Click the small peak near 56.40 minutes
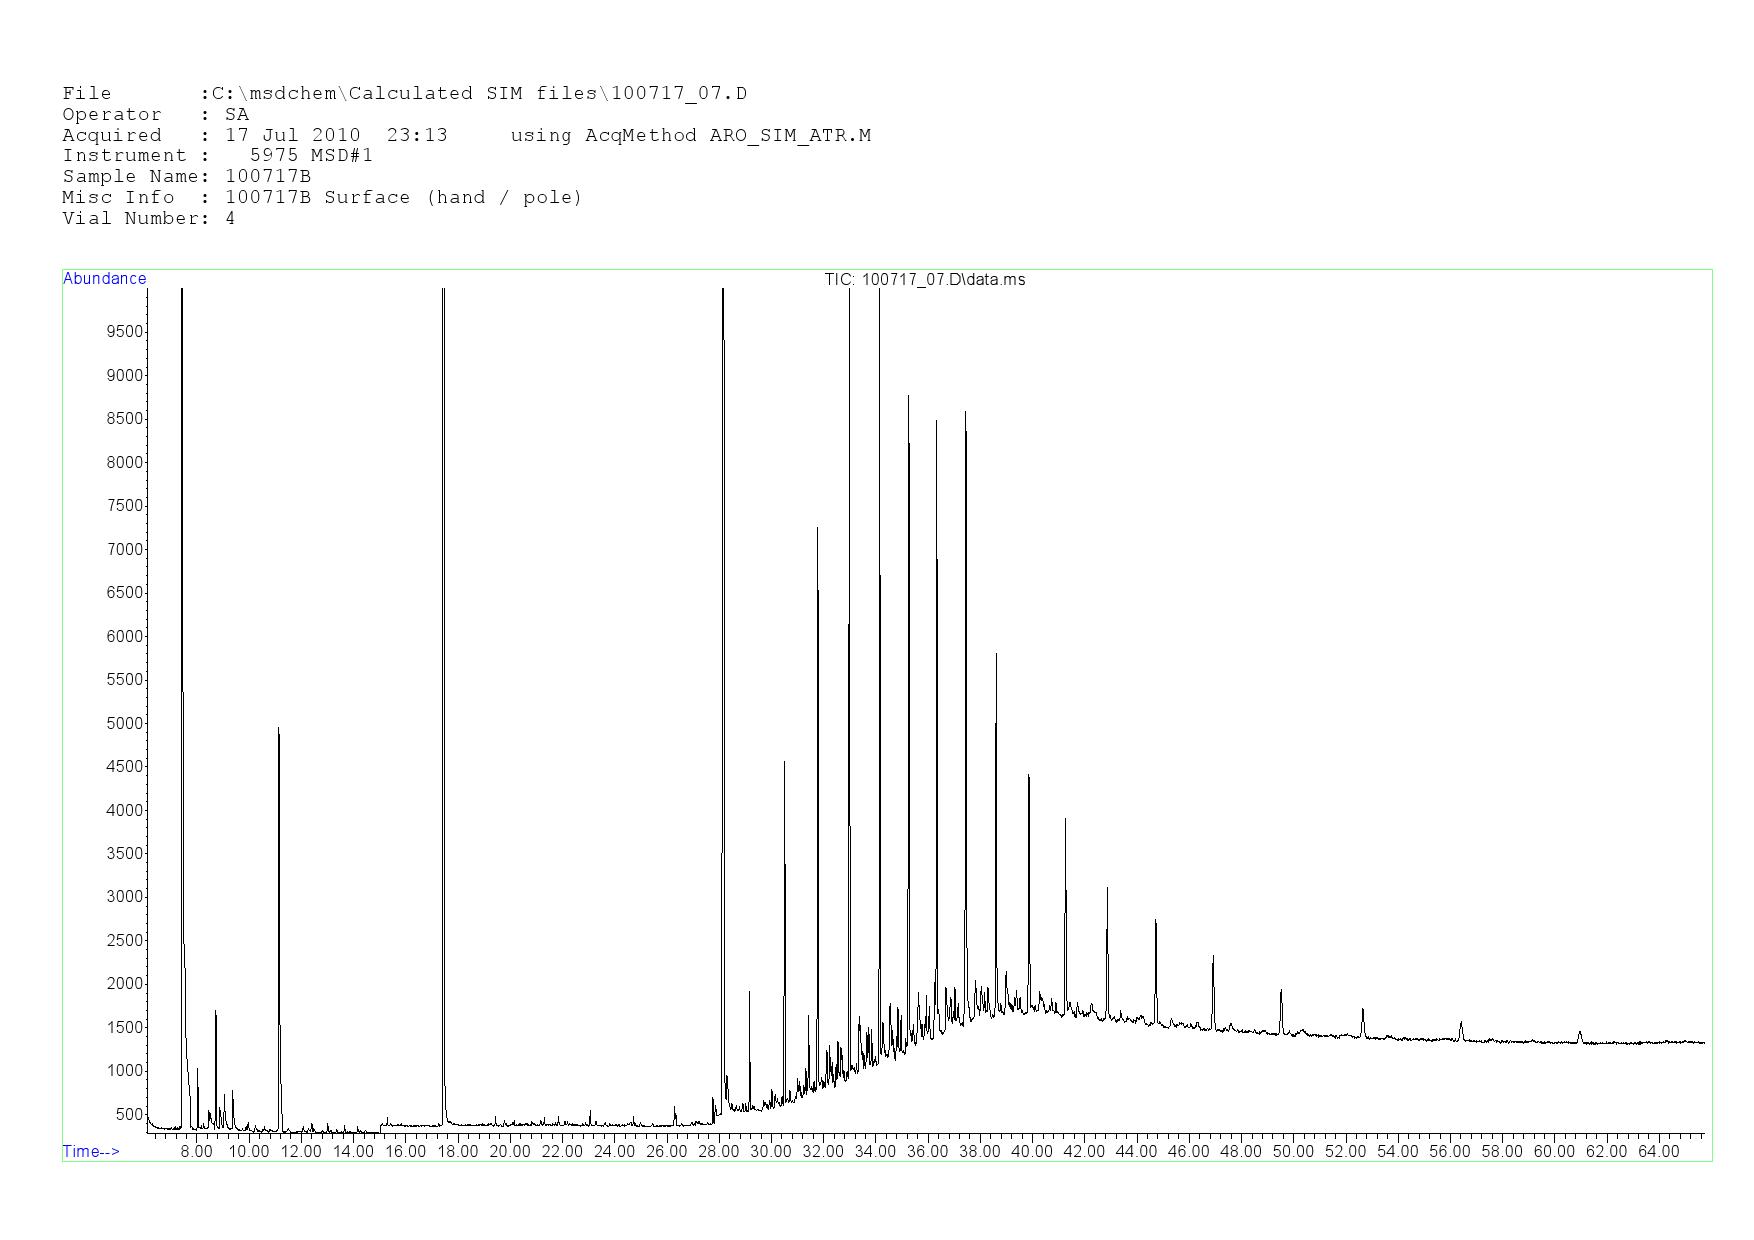The image size is (1754, 1240). click(1461, 1028)
